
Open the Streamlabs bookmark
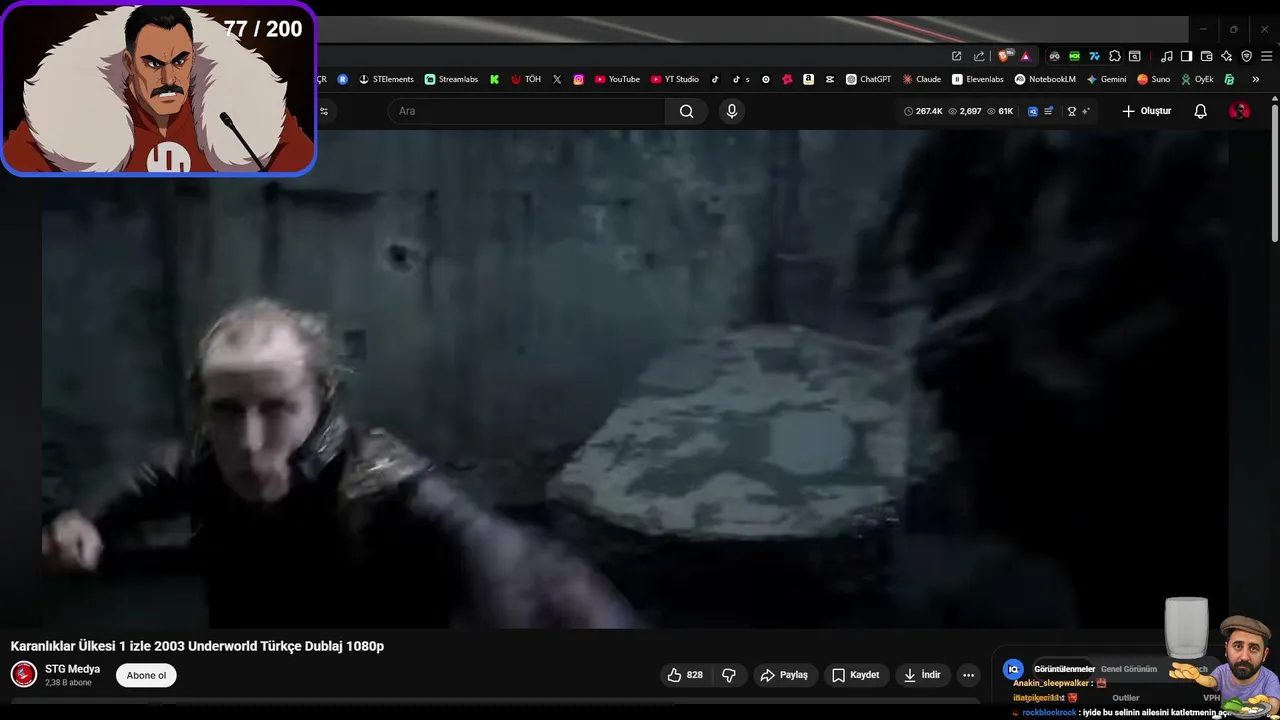451,79
